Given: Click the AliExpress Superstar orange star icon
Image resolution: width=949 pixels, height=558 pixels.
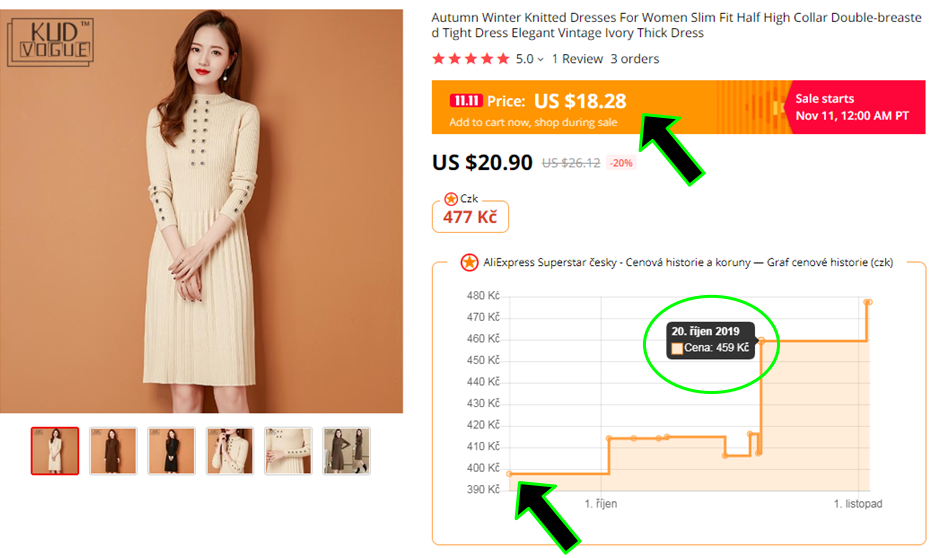Looking at the screenshot, I should [469, 263].
